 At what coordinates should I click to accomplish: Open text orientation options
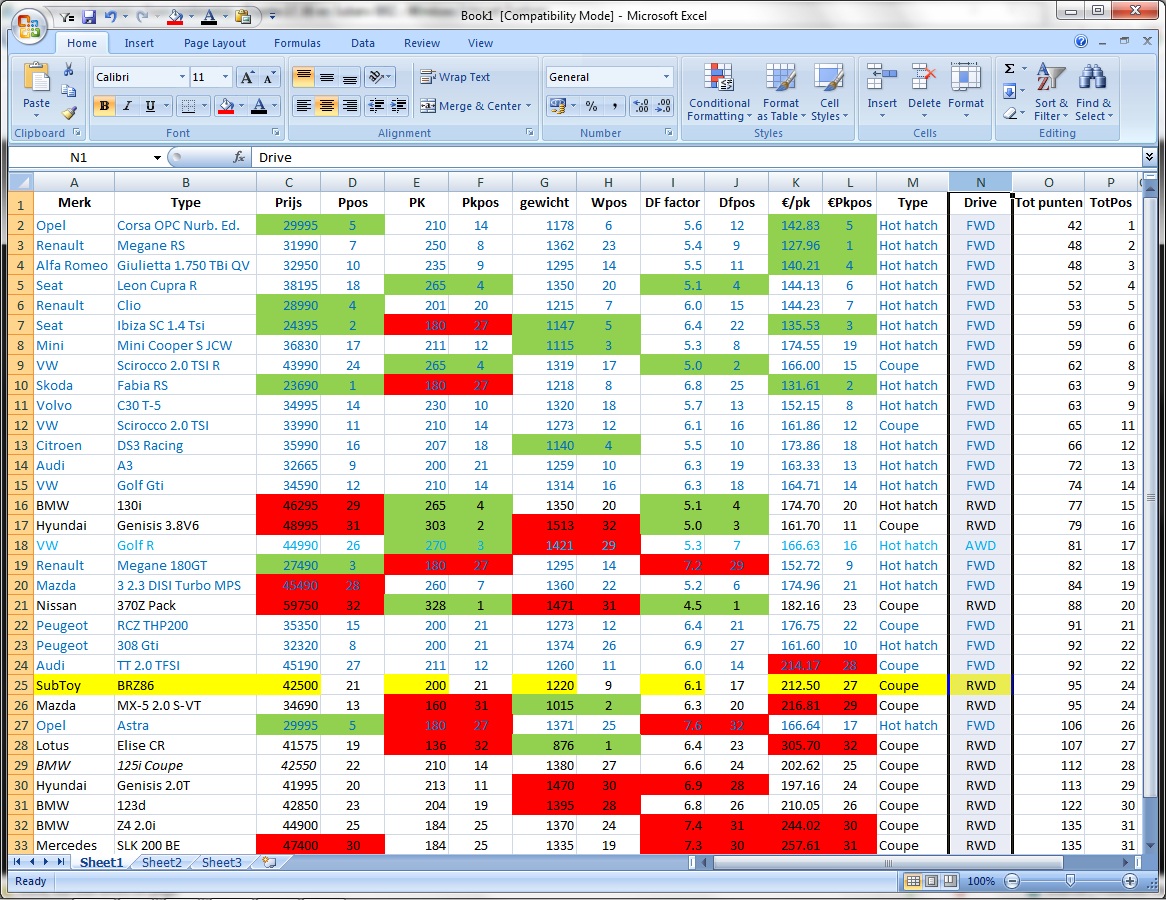pos(380,77)
